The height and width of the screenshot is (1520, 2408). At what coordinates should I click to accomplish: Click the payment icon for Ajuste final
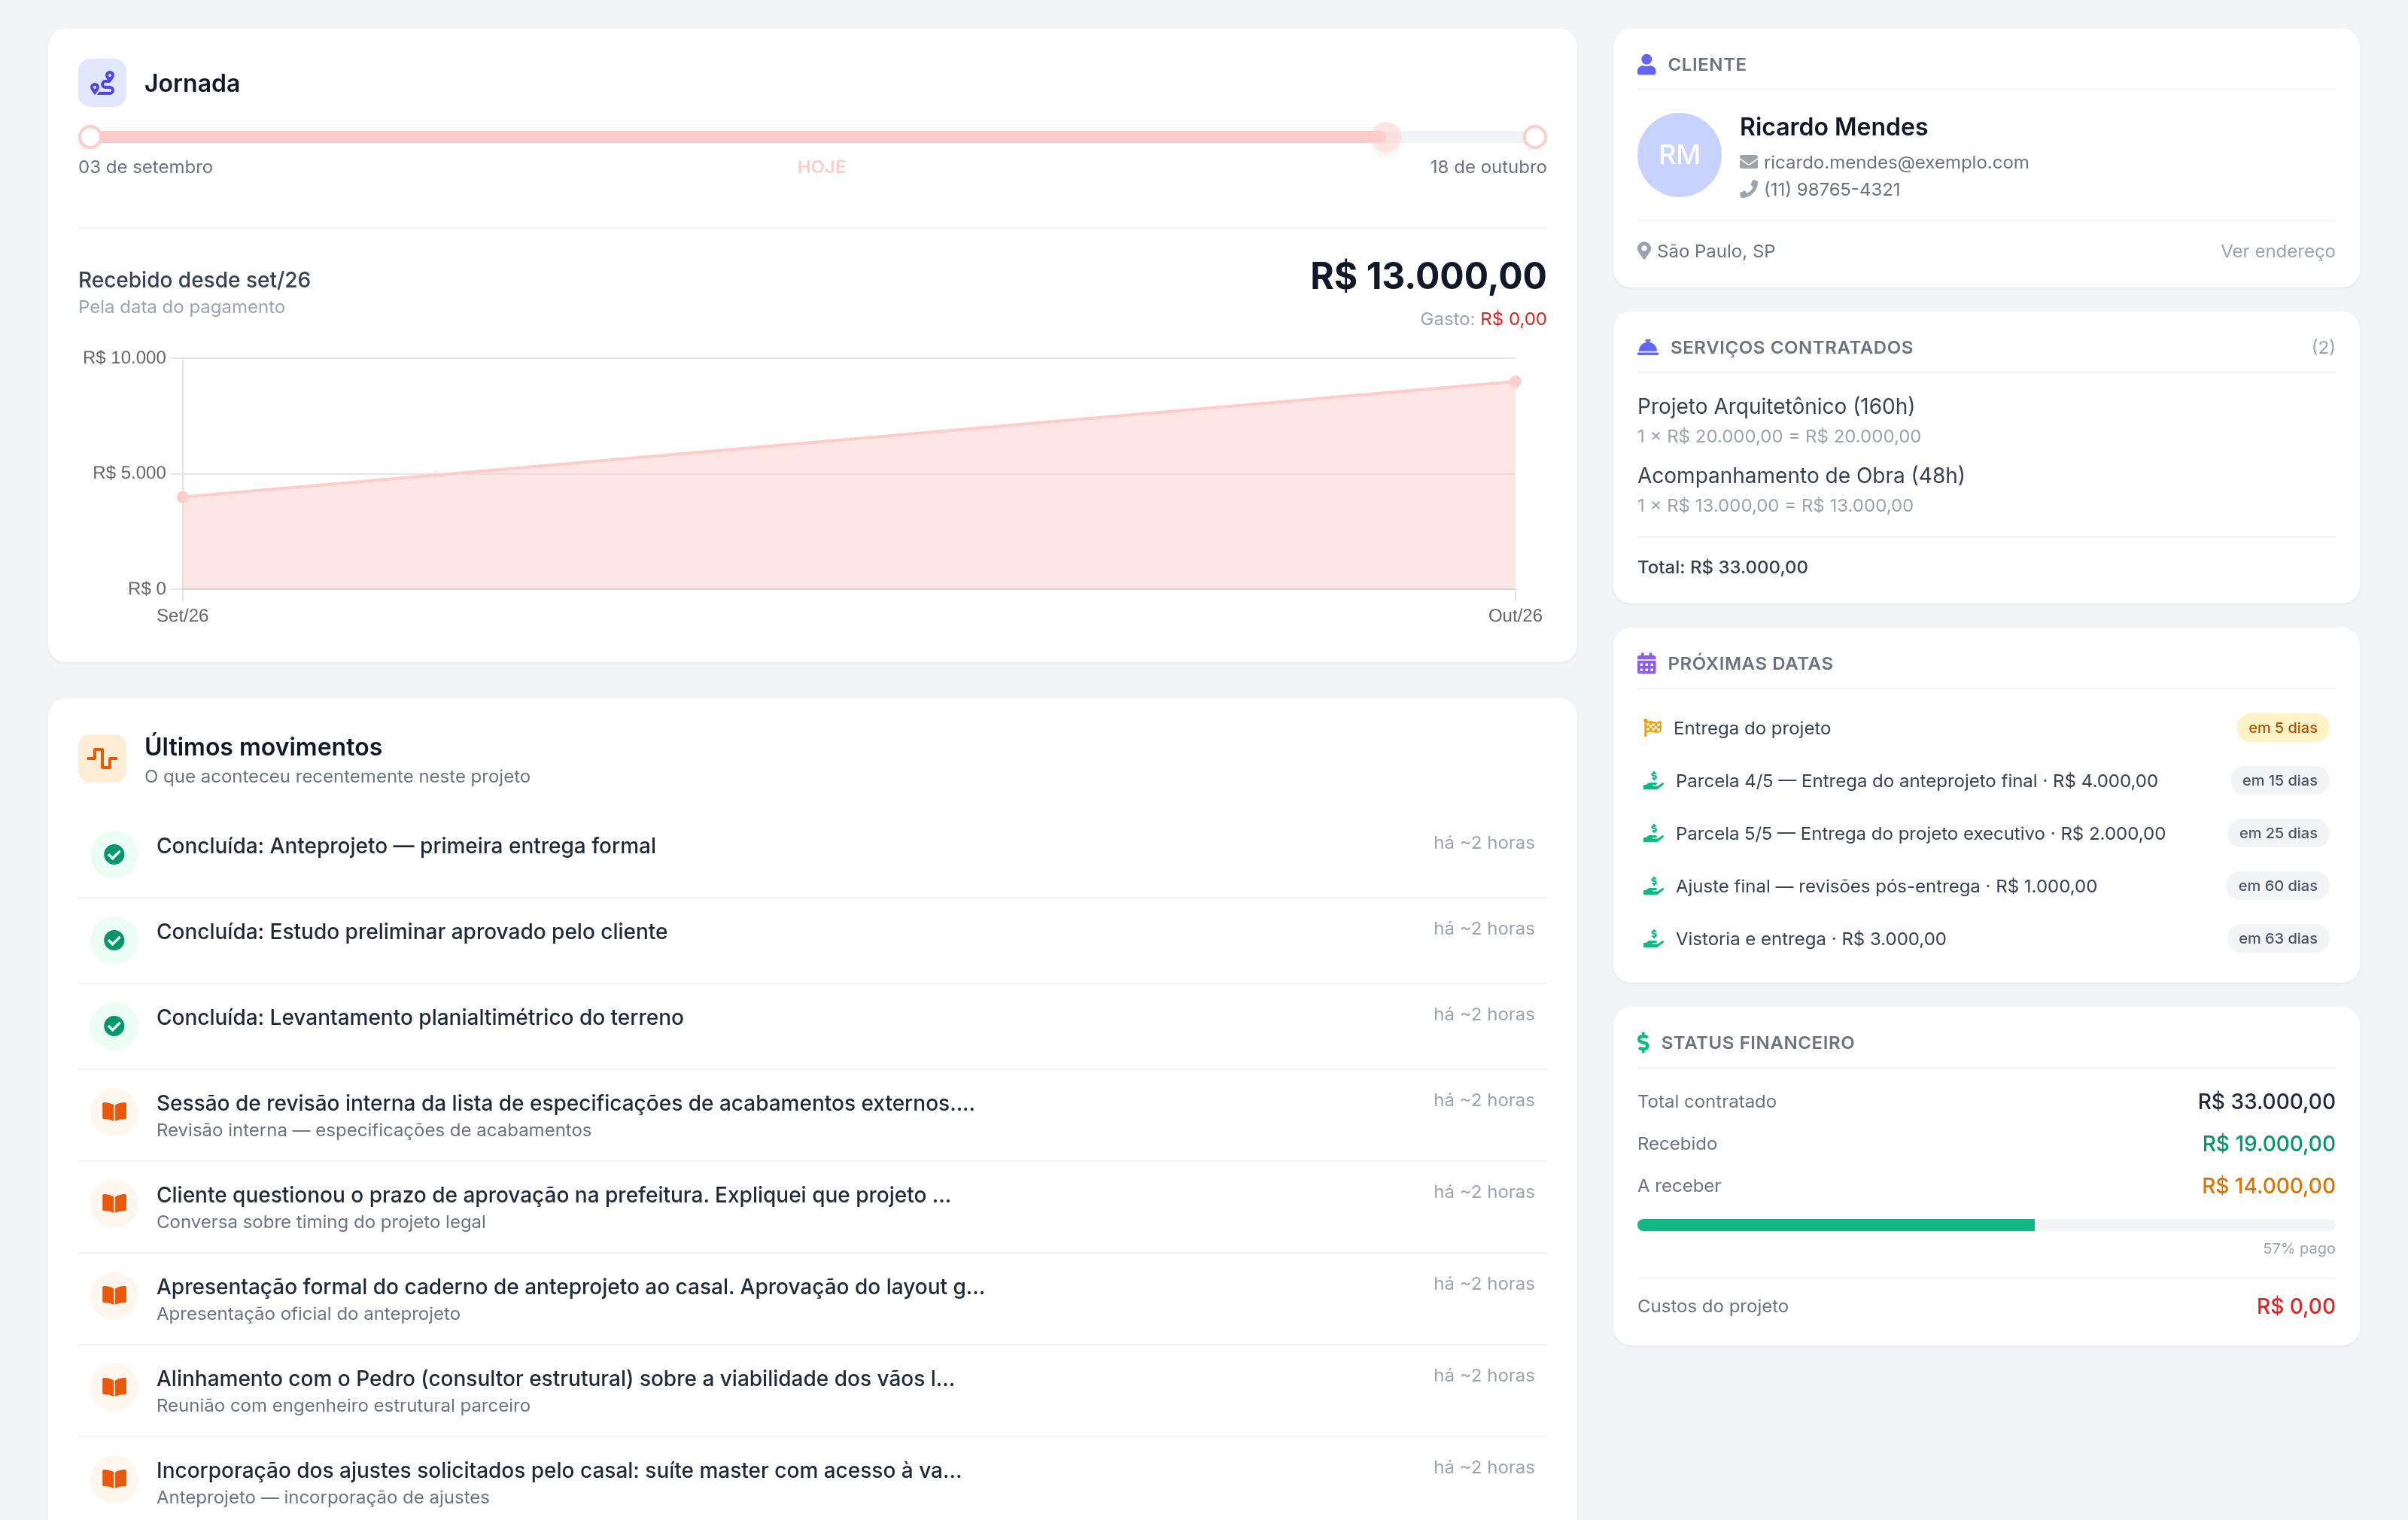1653,886
